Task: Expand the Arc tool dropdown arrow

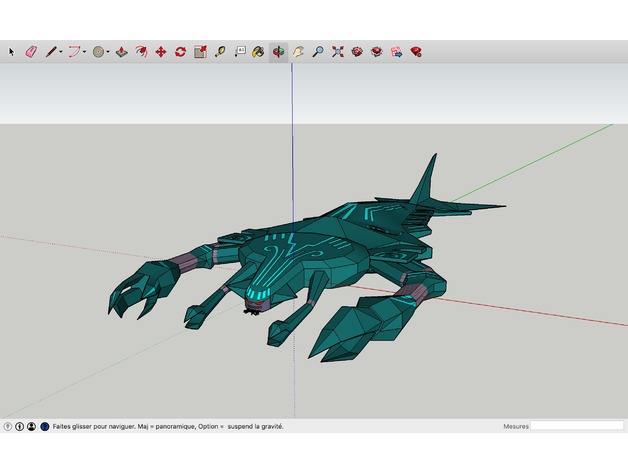Action: pyautogui.click(x=85, y=51)
